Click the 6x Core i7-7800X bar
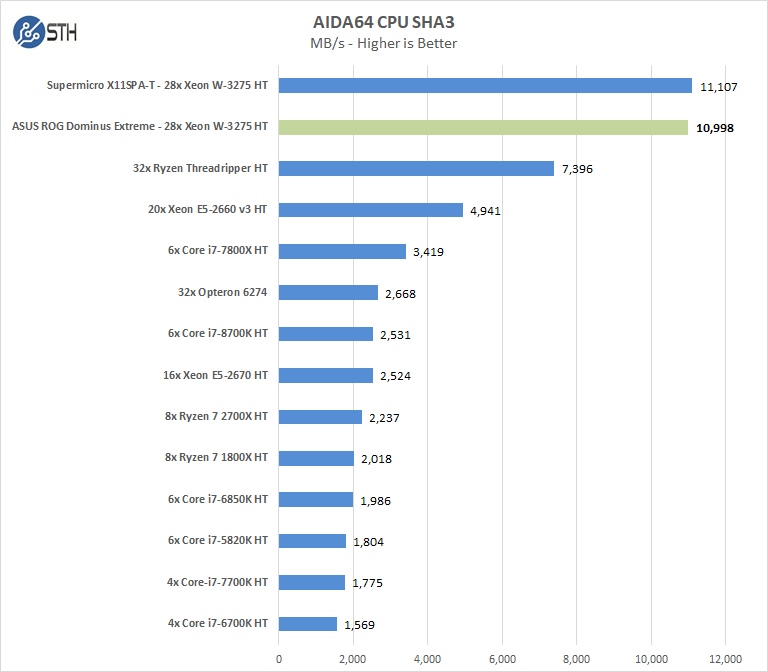 [x=342, y=251]
